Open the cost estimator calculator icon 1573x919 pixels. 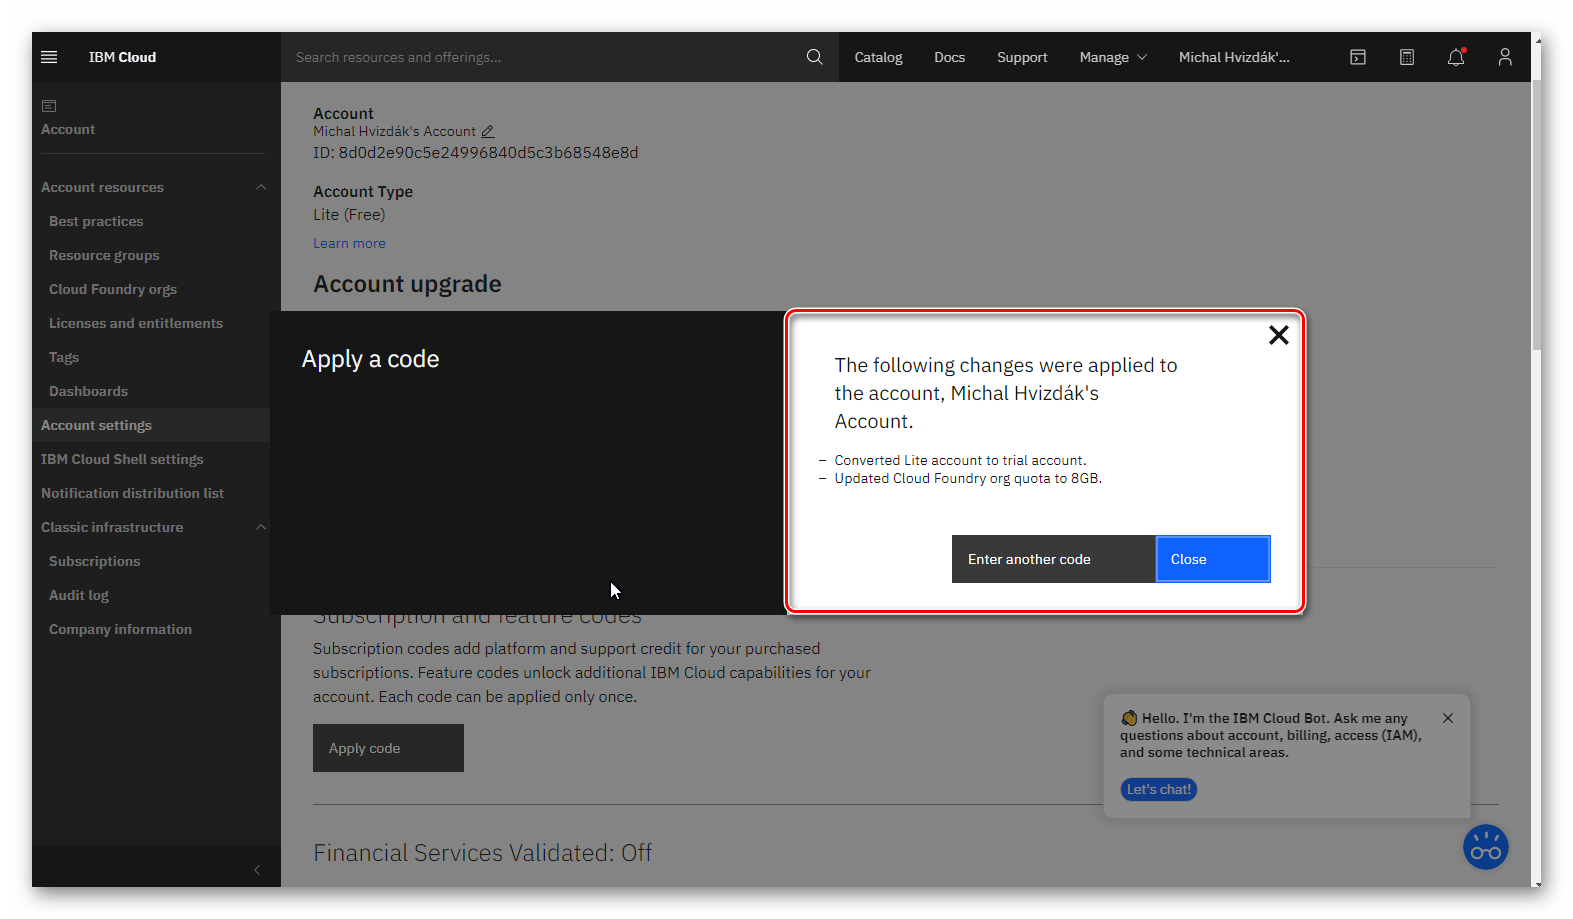1406,57
